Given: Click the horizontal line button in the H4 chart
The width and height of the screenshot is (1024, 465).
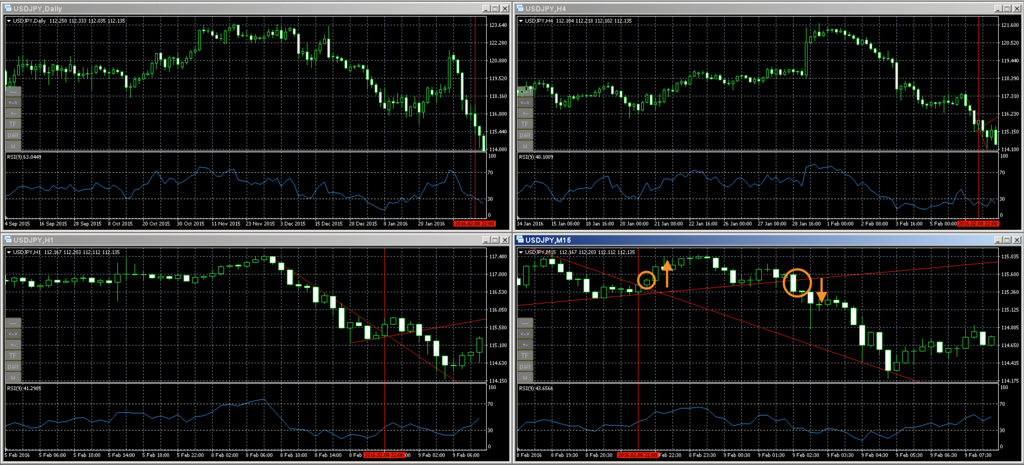Looking at the screenshot, I should click(525, 91).
